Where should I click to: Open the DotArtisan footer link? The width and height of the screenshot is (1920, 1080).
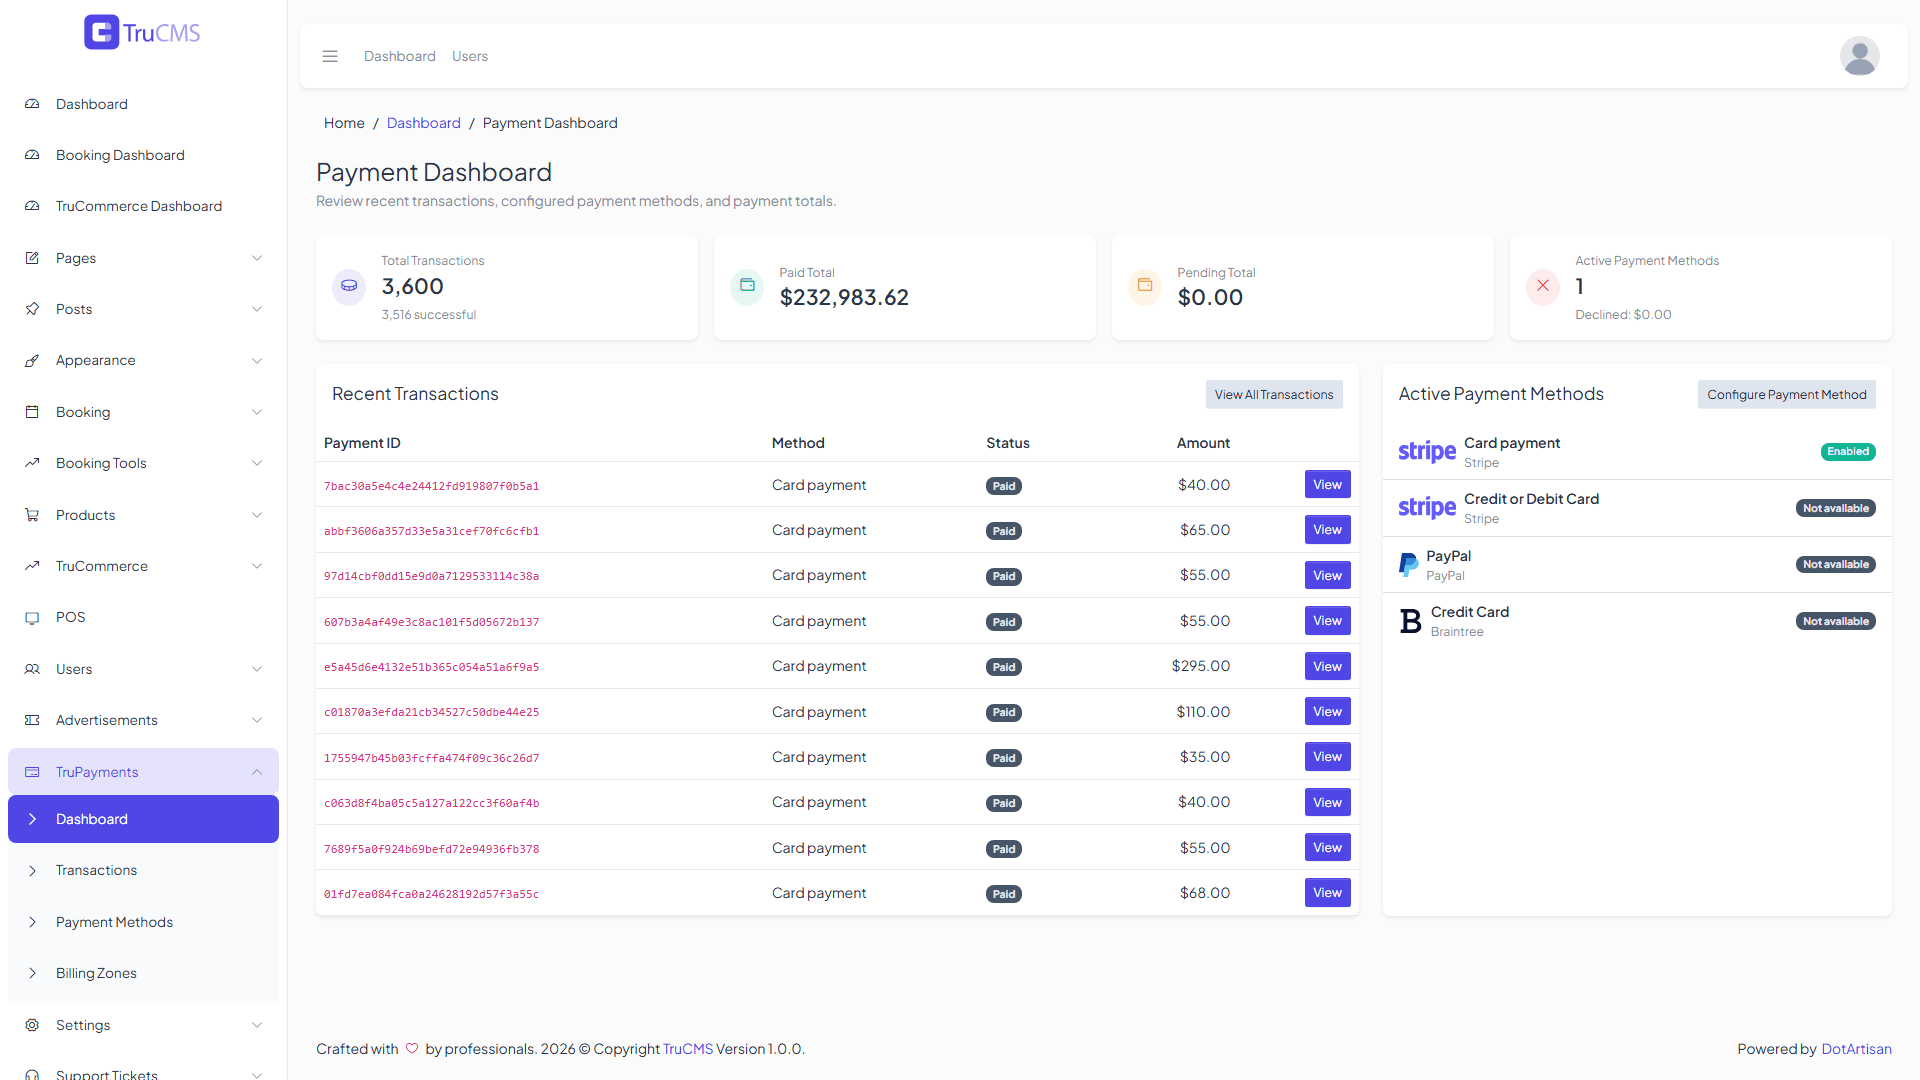pos(1856,1049)
